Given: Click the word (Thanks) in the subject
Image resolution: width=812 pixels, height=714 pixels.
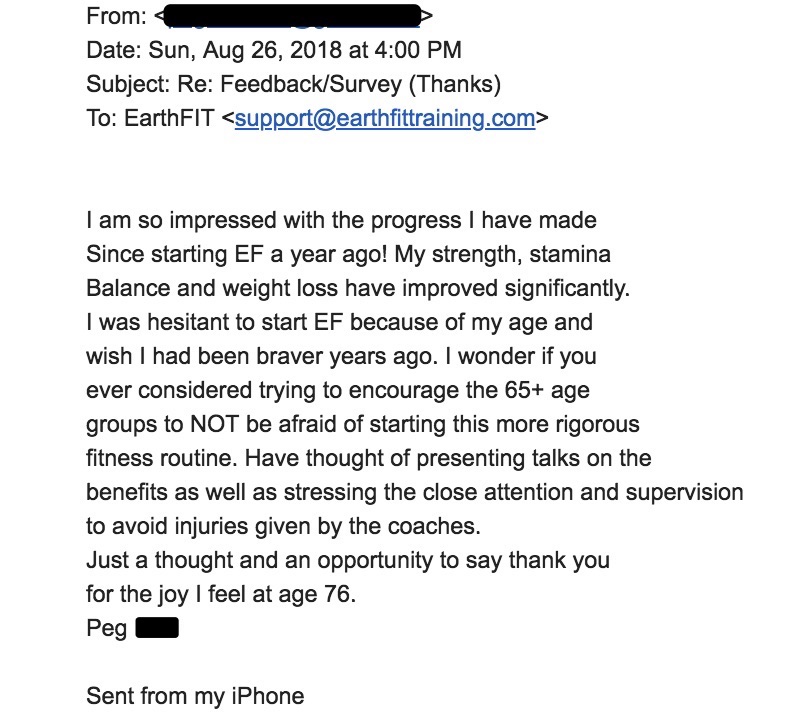Looking at the screenshot, I should pos(455,84).
